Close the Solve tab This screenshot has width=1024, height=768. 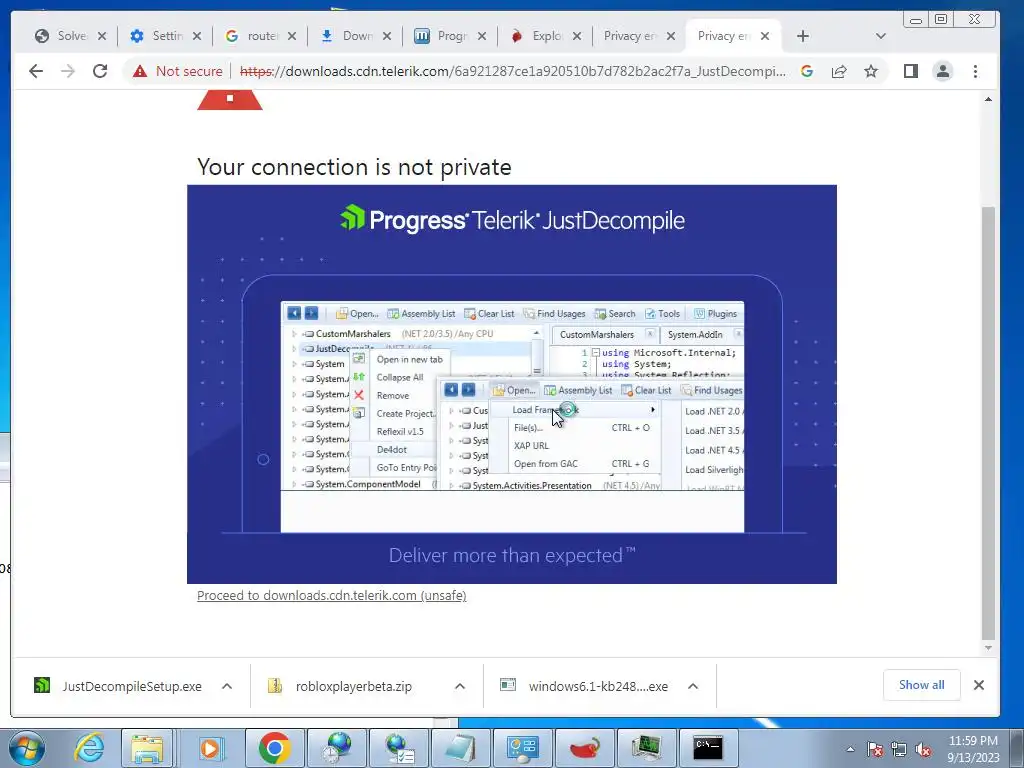(x=102, y=36)
